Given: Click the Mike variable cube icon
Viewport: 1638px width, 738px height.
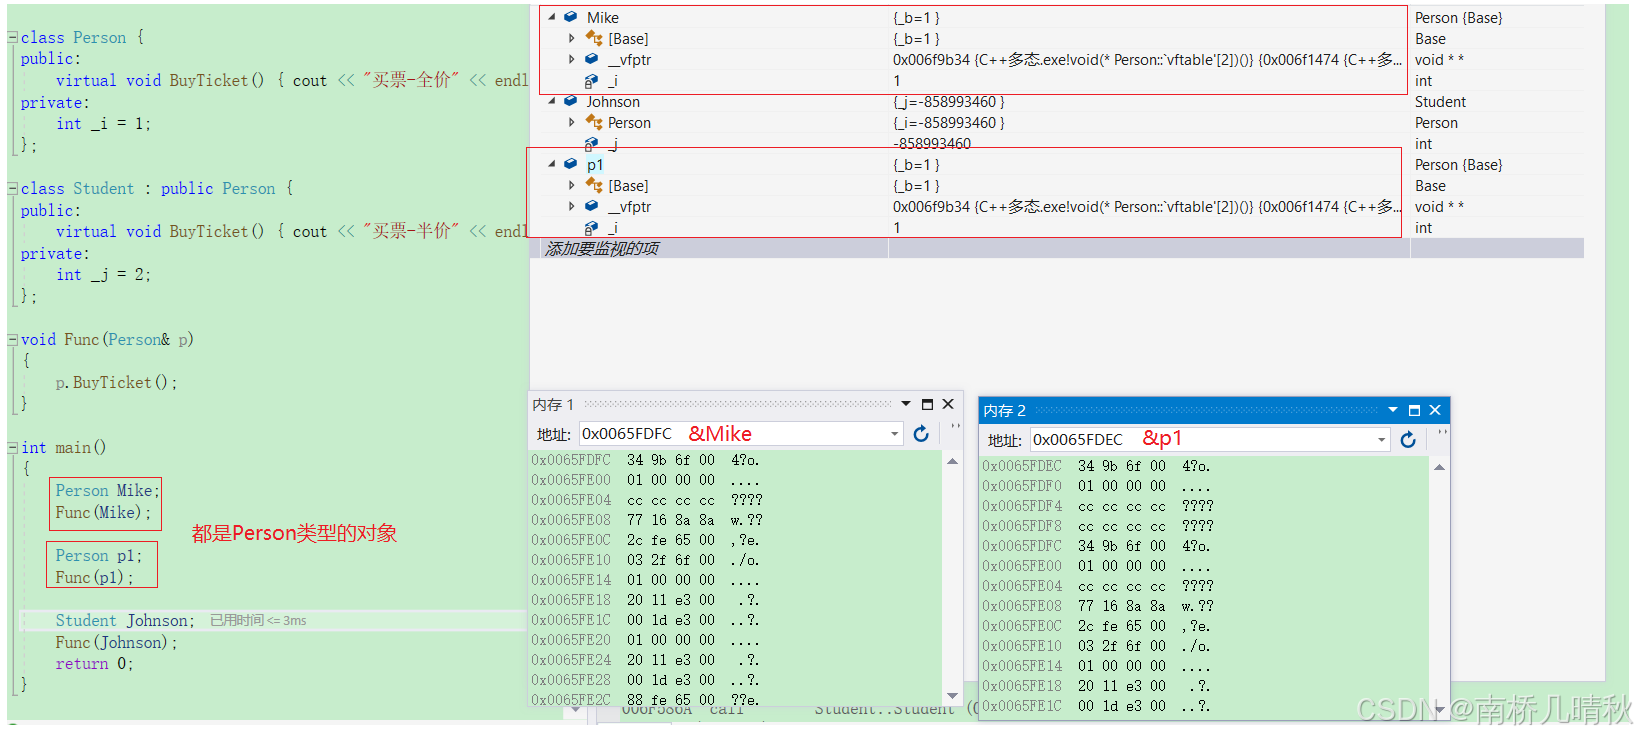Looking at the screenshot, I should (x=570, y=17).
